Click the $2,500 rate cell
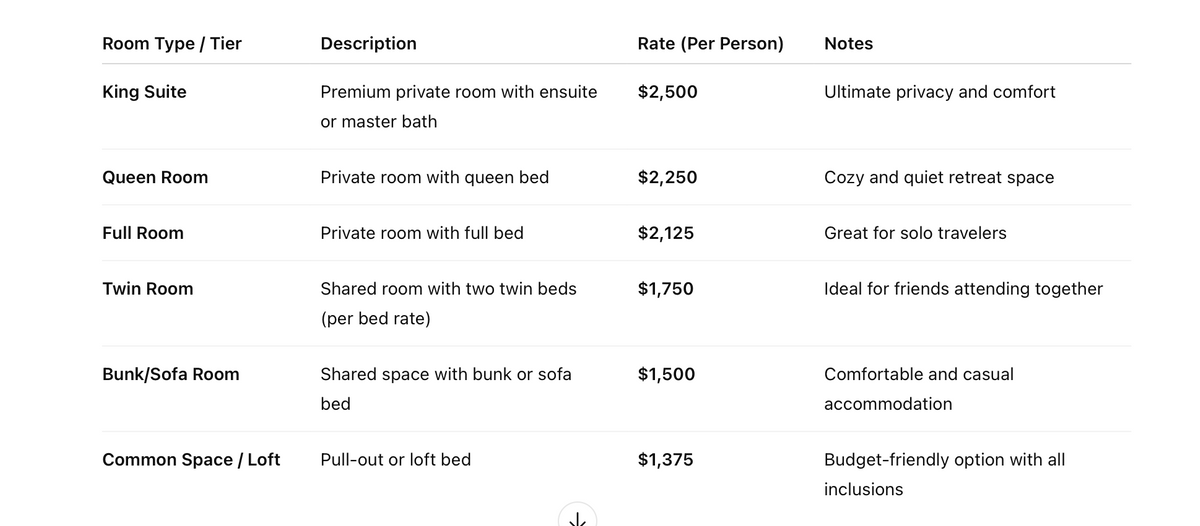The image size is (1200, 526). (x=667, y=92)
